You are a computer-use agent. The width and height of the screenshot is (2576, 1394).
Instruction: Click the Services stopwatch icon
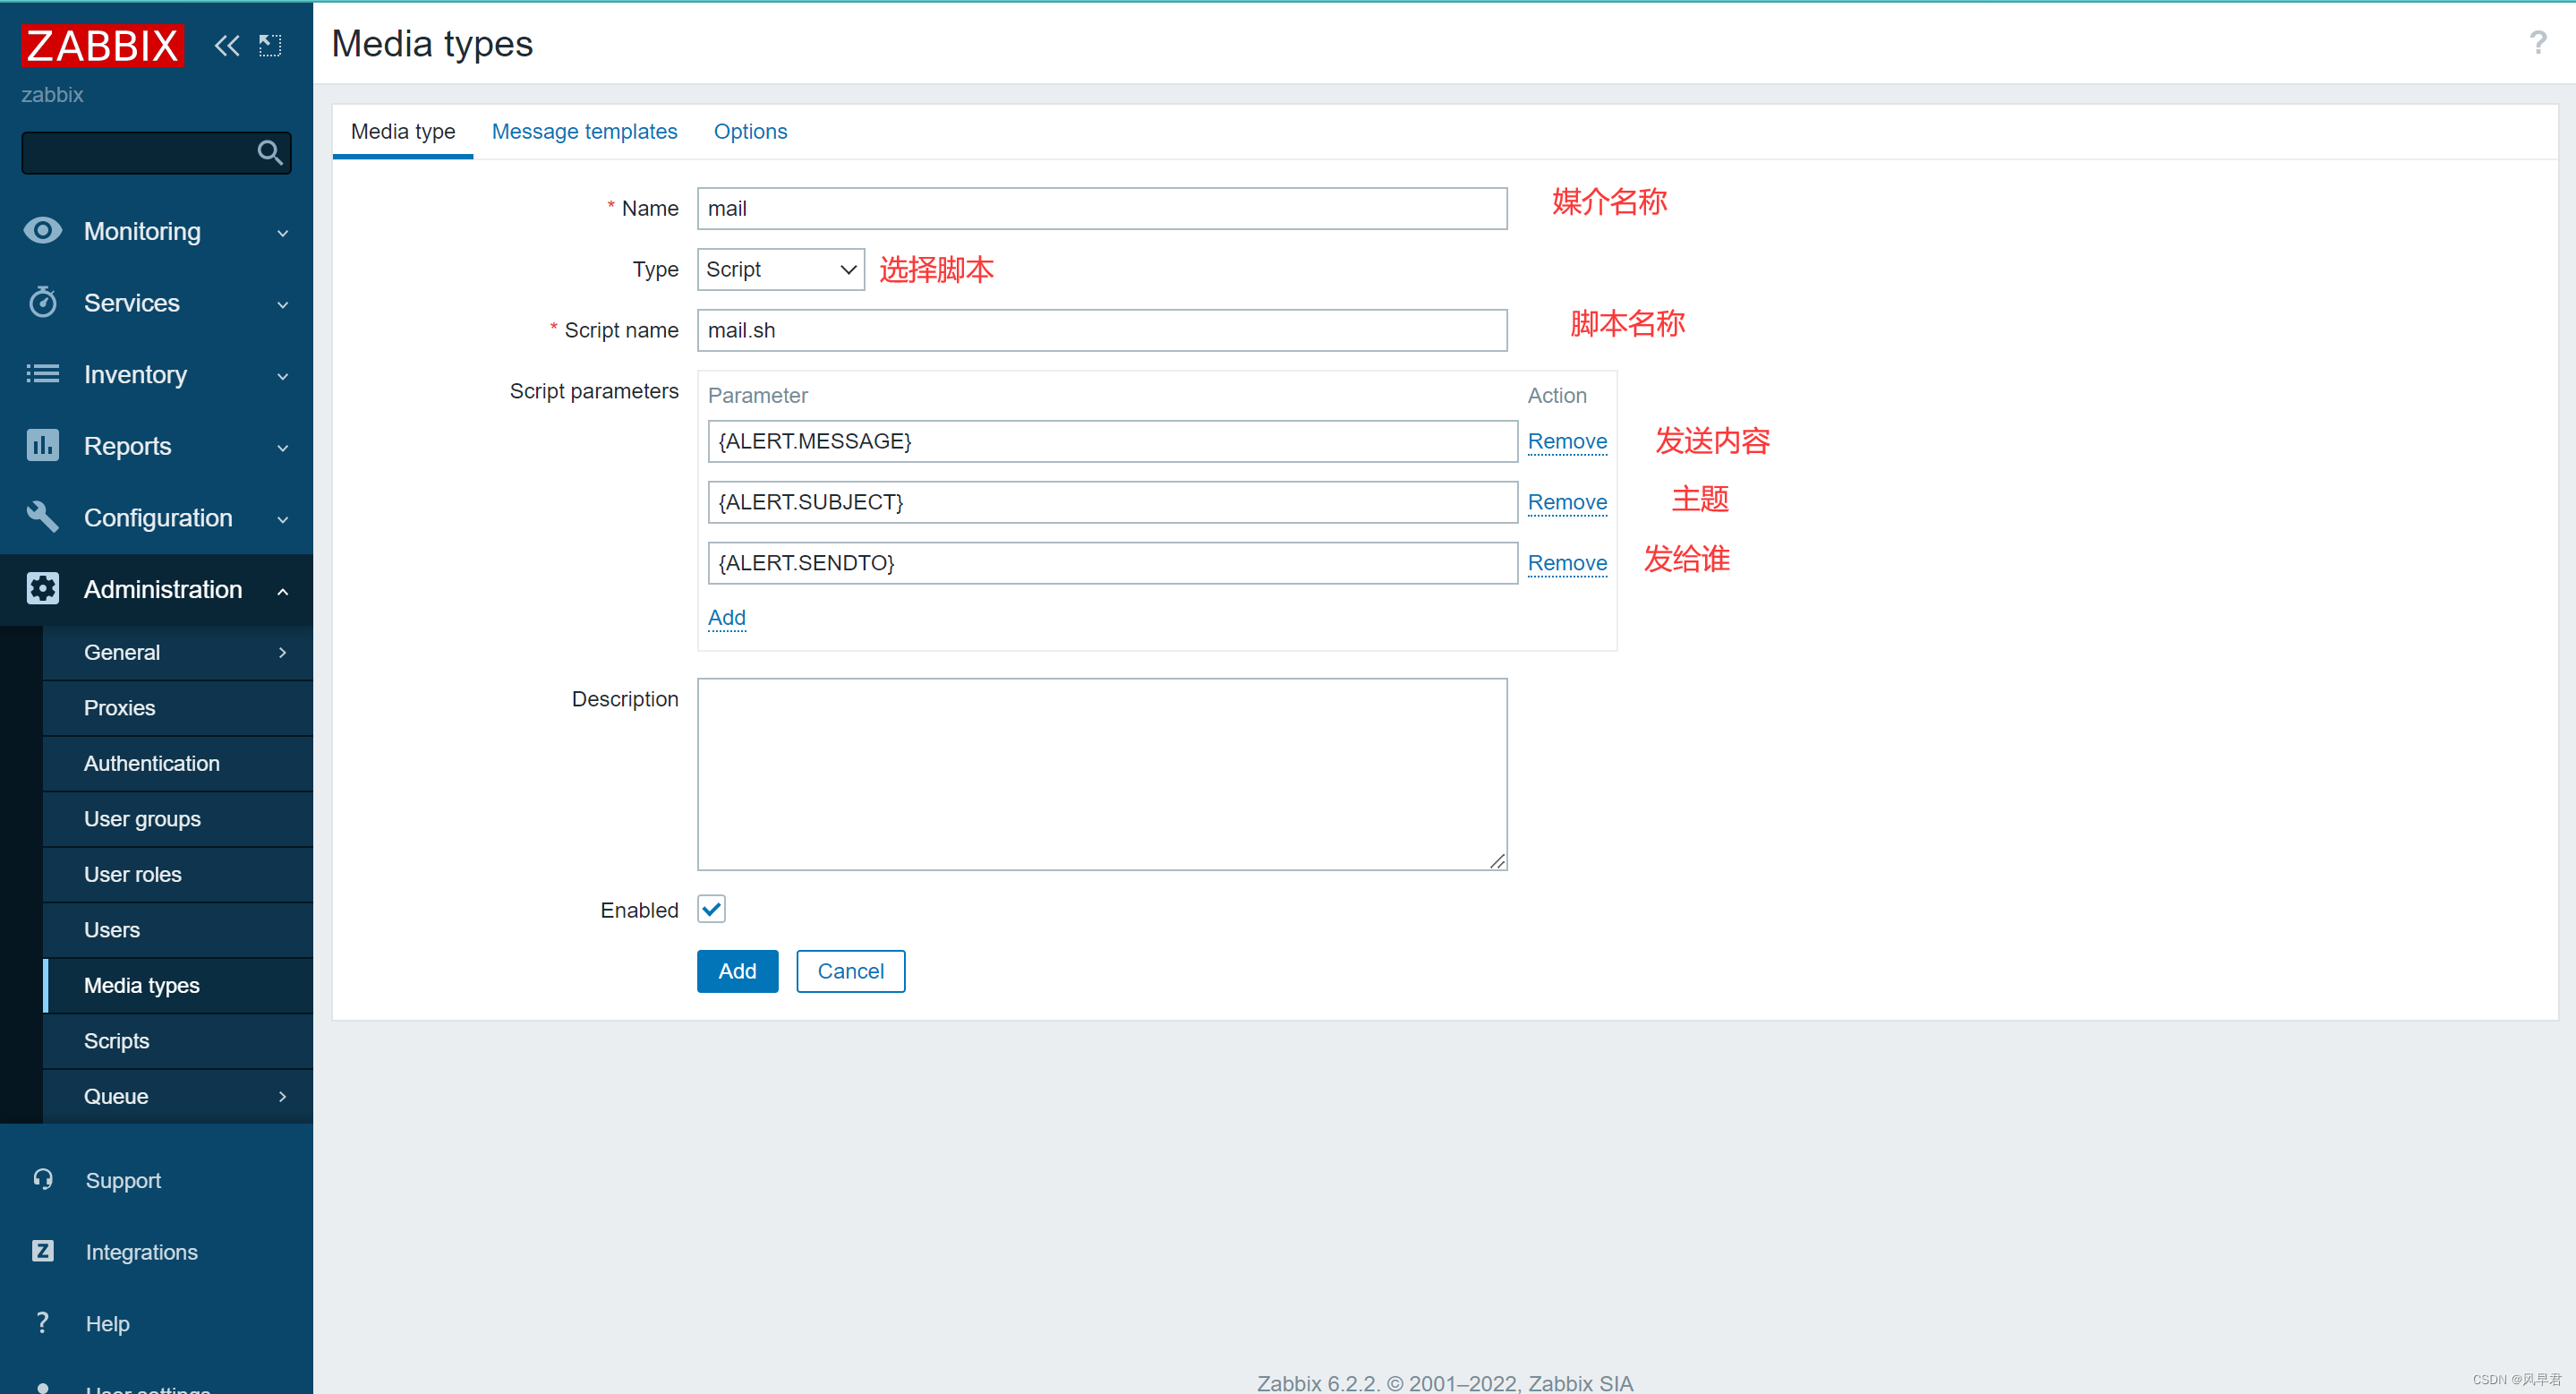42,302
